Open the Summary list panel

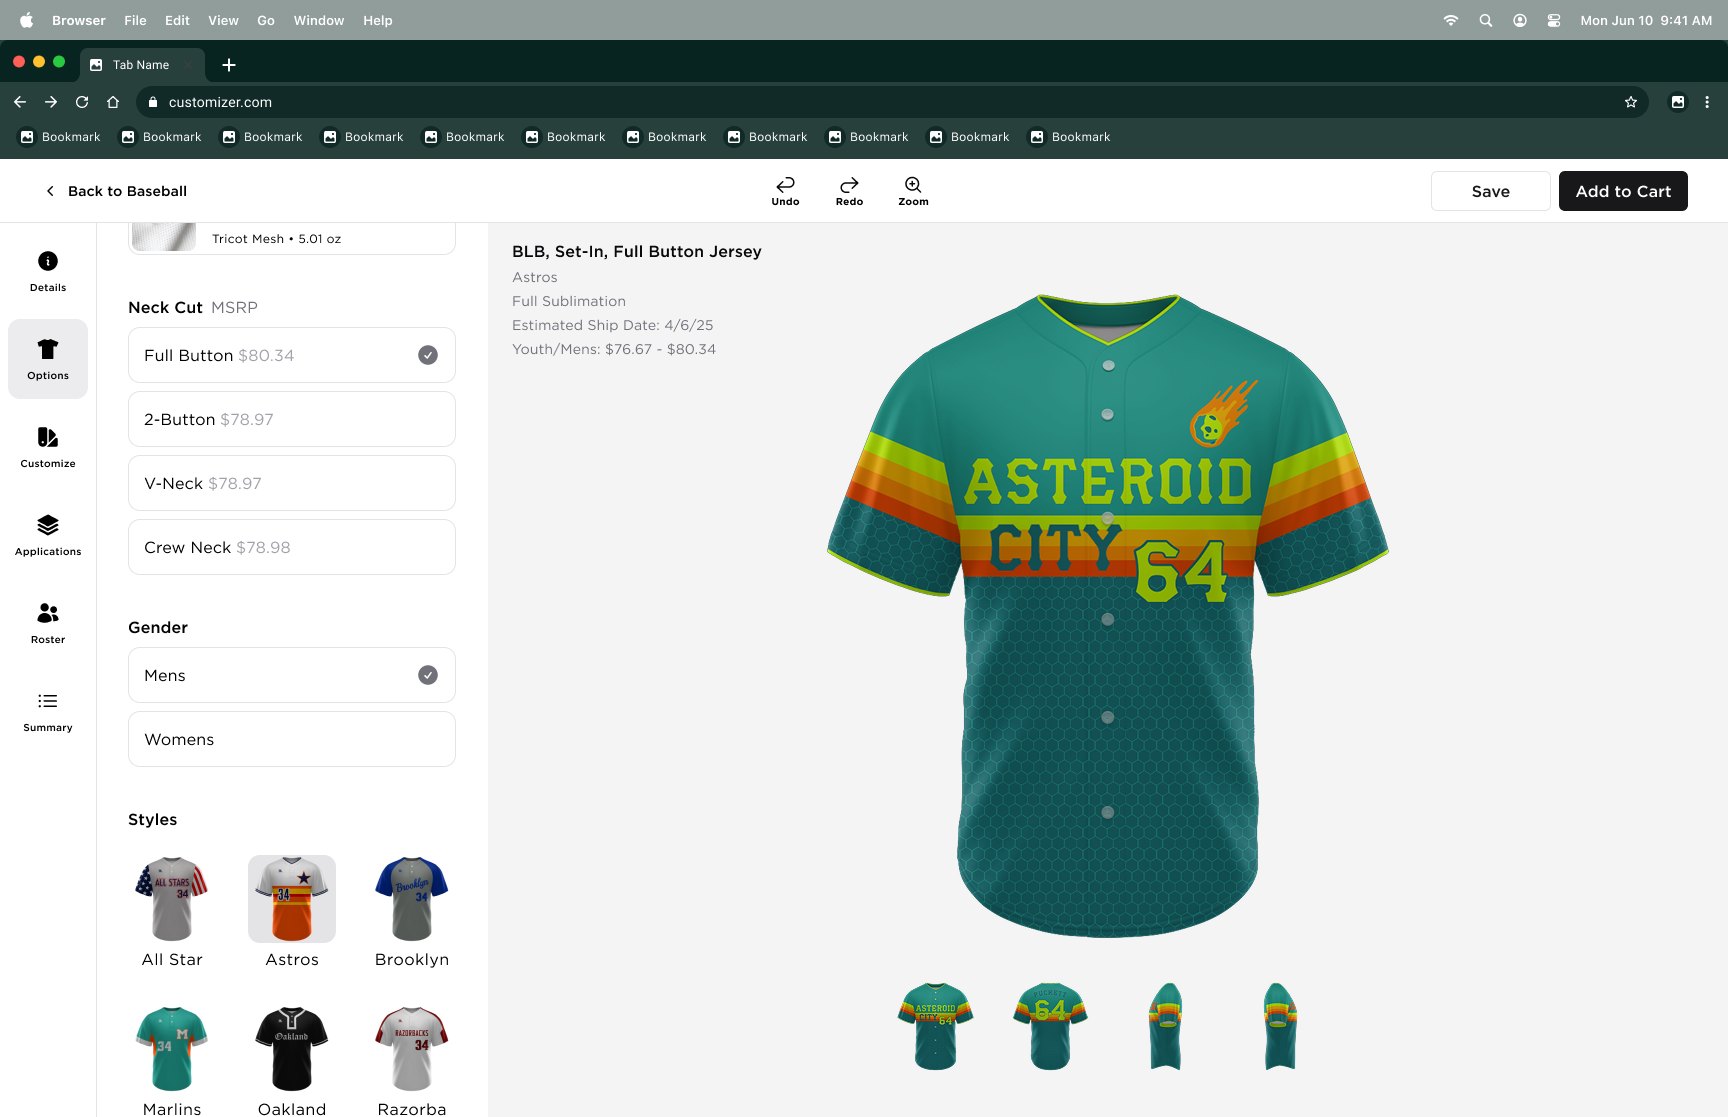[48, 711]
